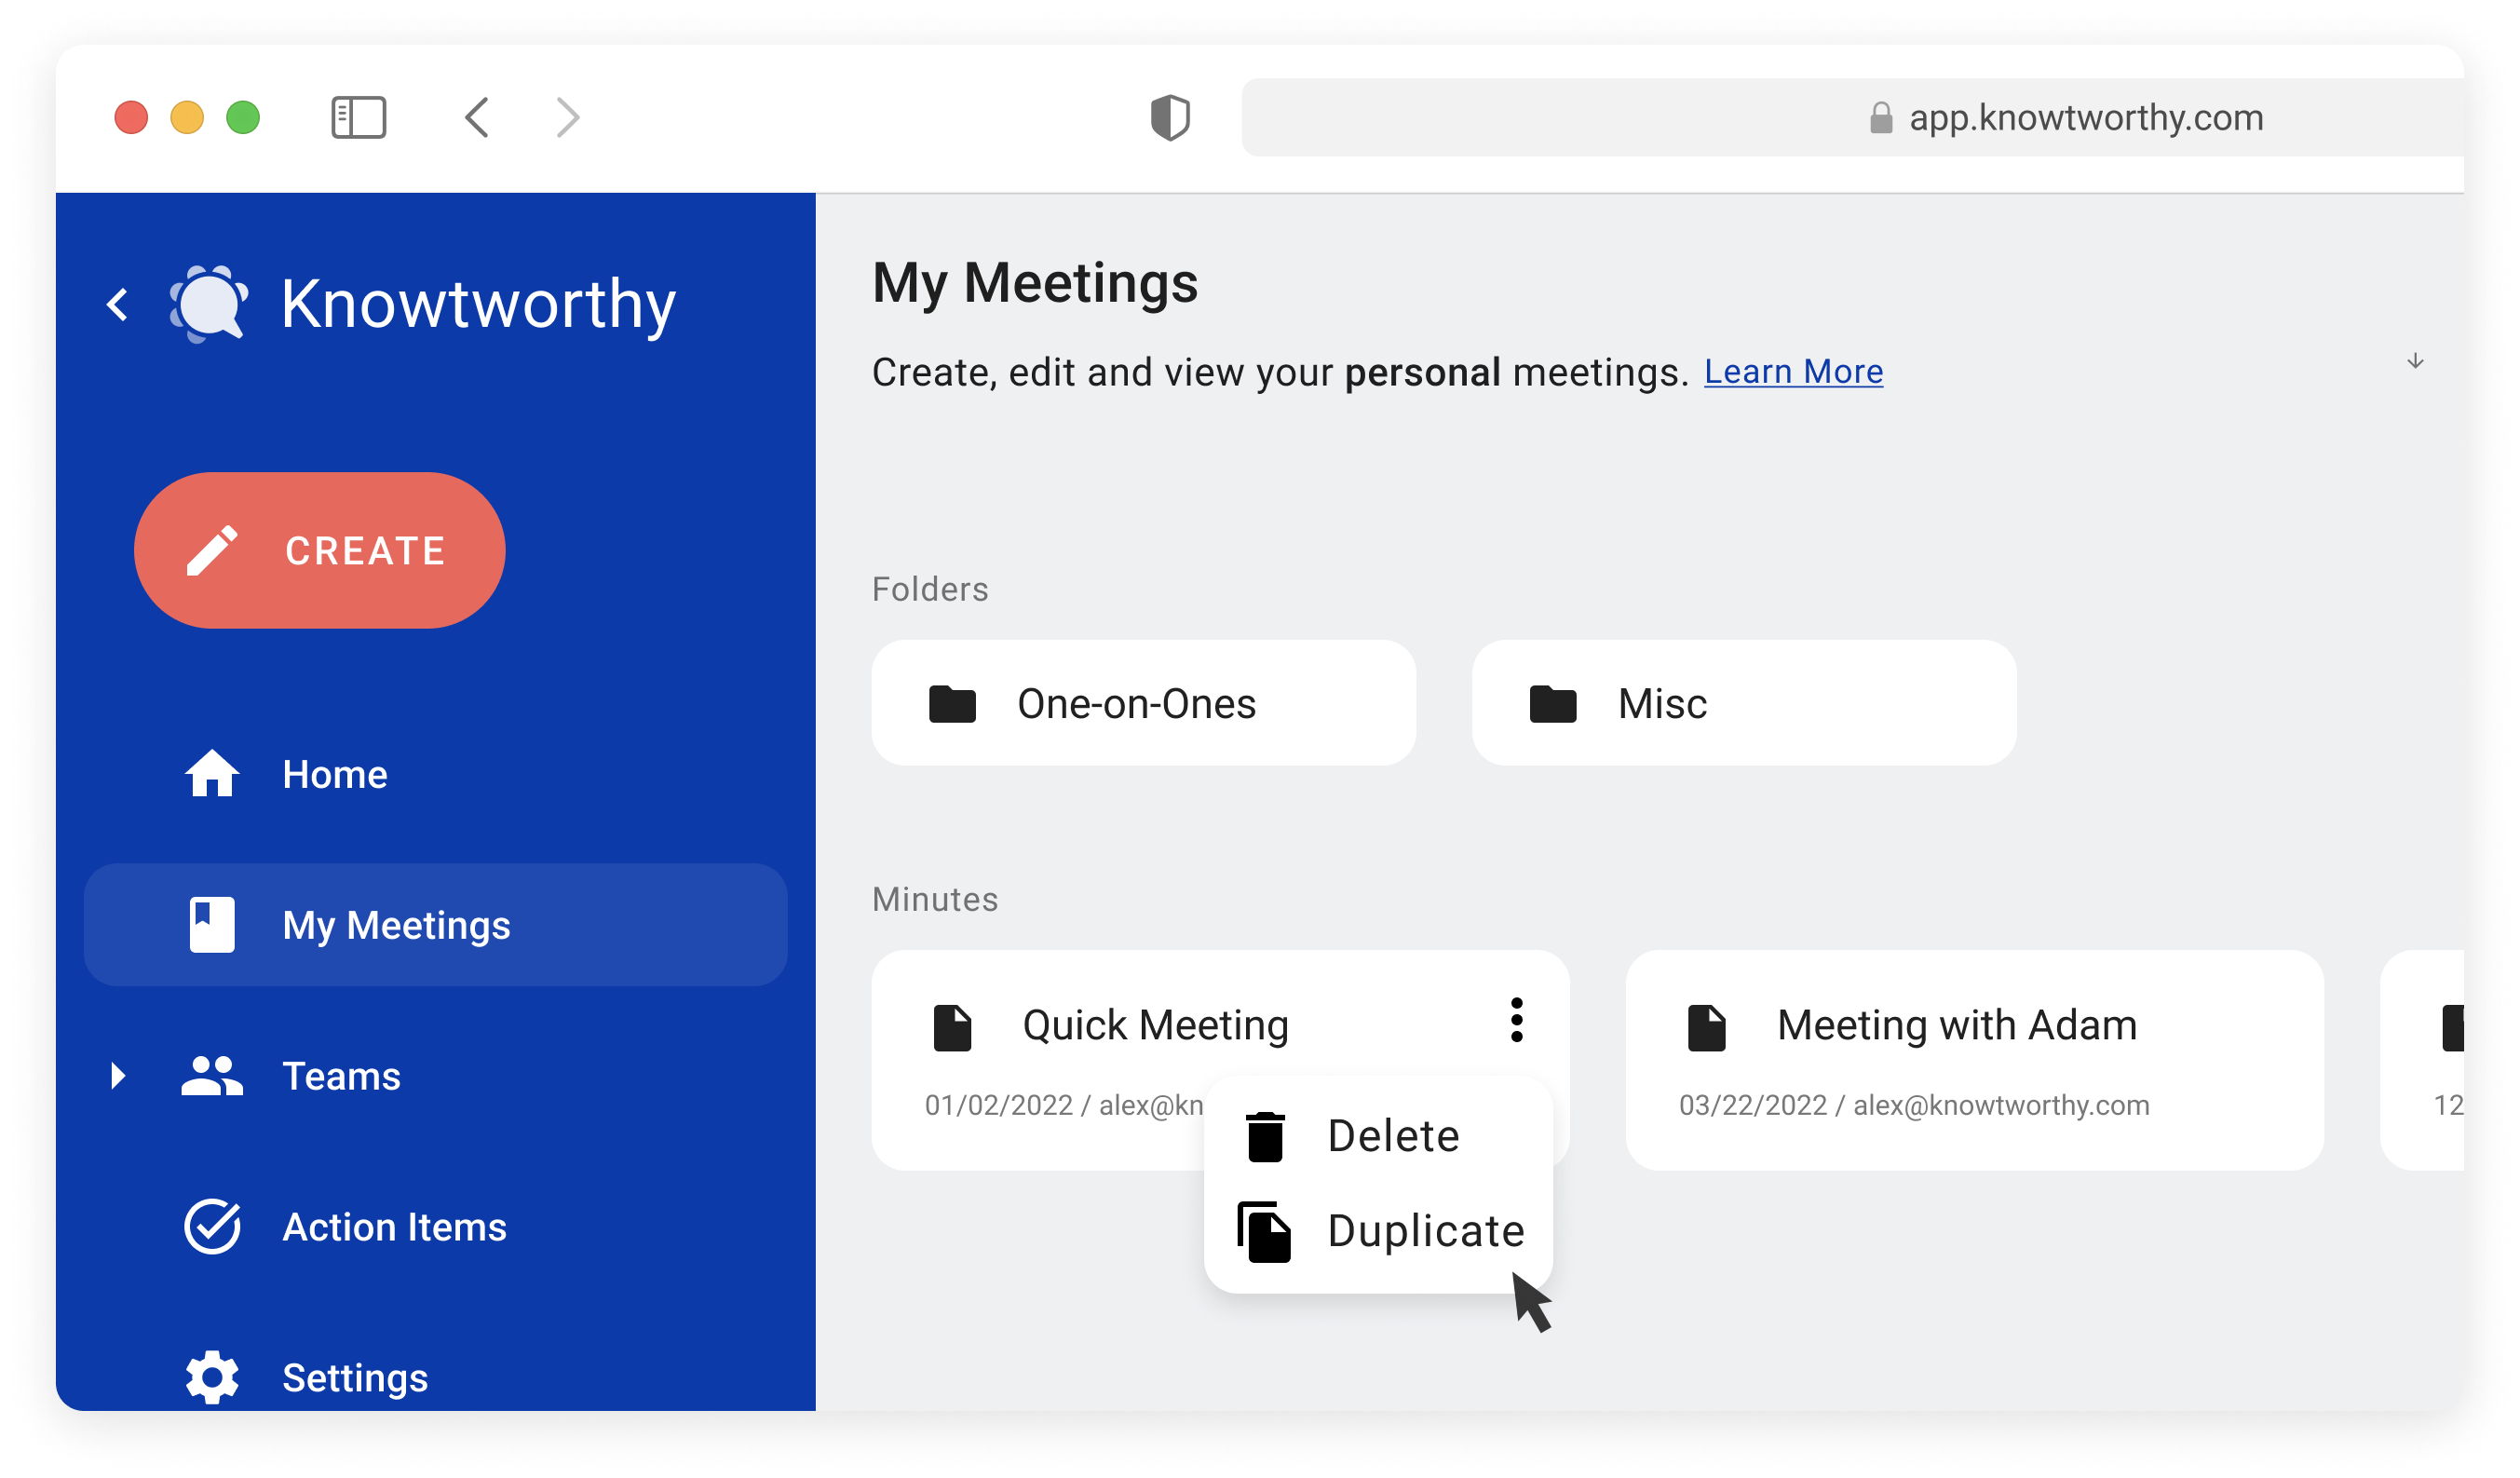Select My Meetings in the sidebar
This screenshot has width=2520, height=1478.
435,925
